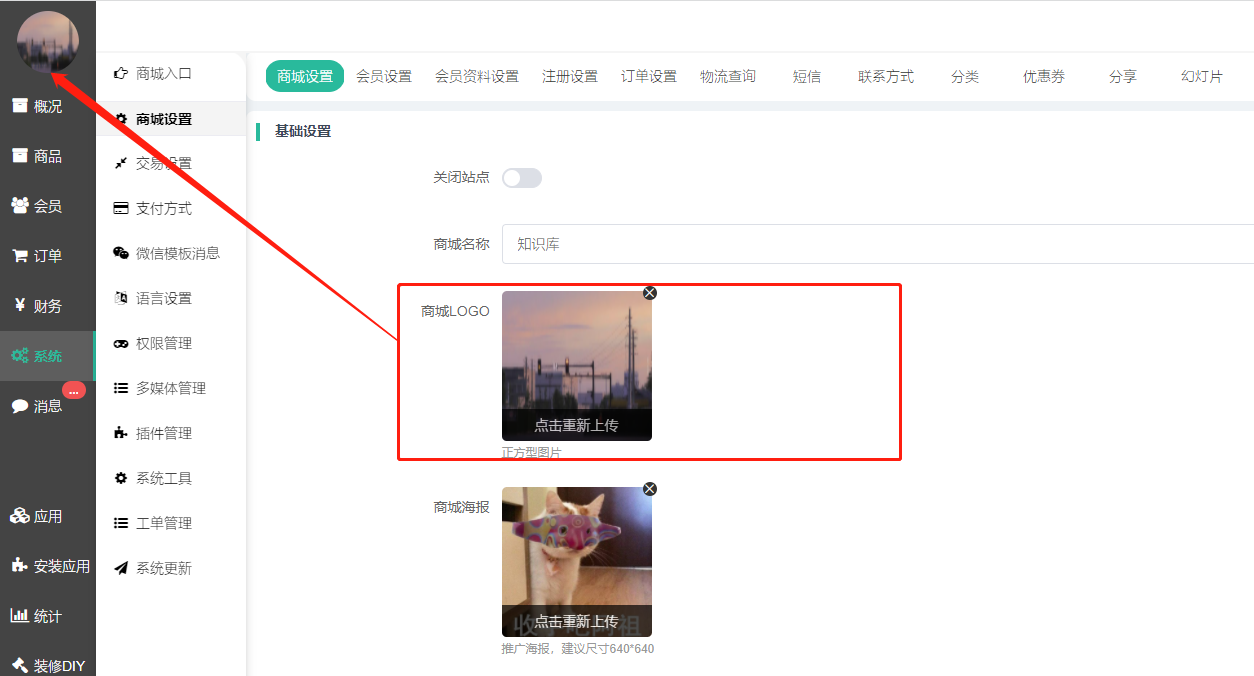This screenshot has width=1254, height=676.
Task: Go to the 优惠券 tab
Action: pos(1044,76)
